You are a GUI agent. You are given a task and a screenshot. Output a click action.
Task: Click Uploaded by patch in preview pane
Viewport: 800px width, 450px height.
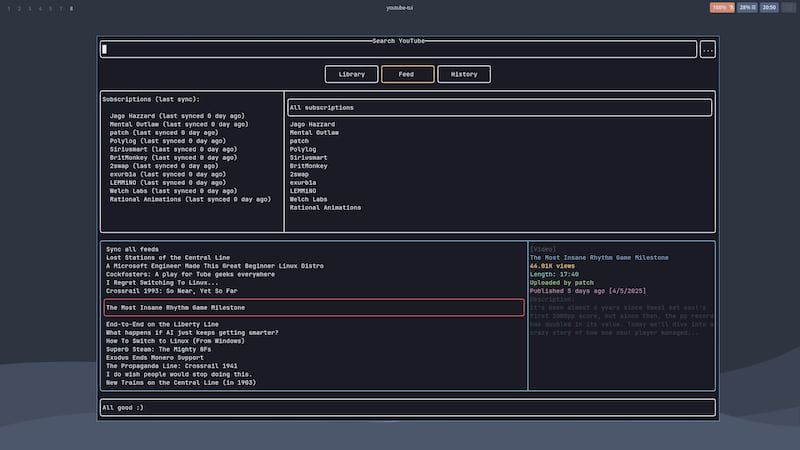[x=562, y=283]
